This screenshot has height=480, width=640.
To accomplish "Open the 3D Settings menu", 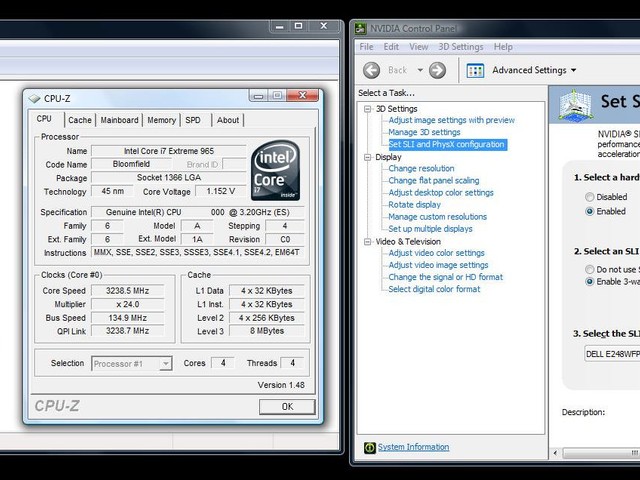I will (460, 47).
